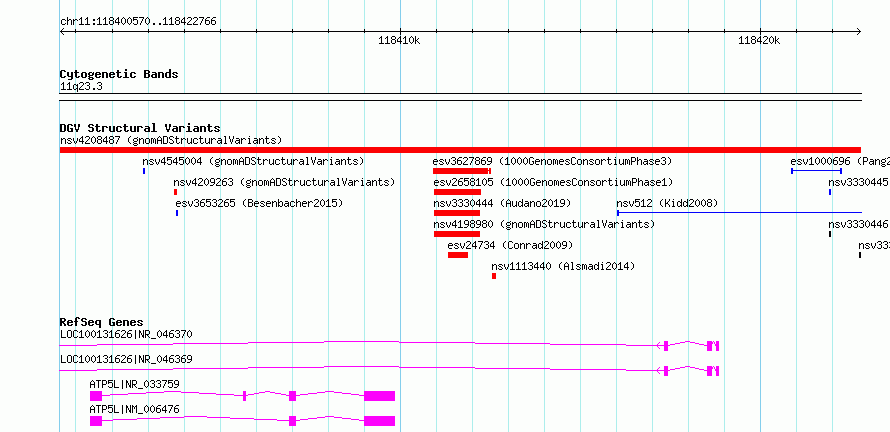Viewport: 890px width, 432px height.
Task: Click the RefSeq Genes track title
Action: (102, 322)
